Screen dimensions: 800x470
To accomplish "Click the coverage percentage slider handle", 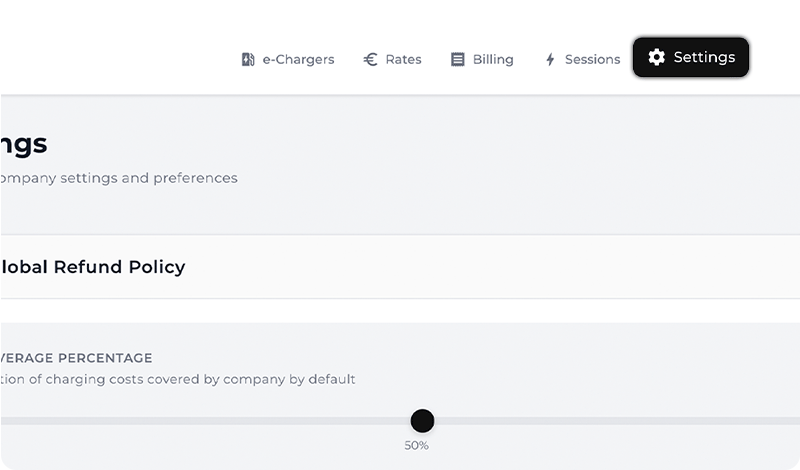I will 422,421.
